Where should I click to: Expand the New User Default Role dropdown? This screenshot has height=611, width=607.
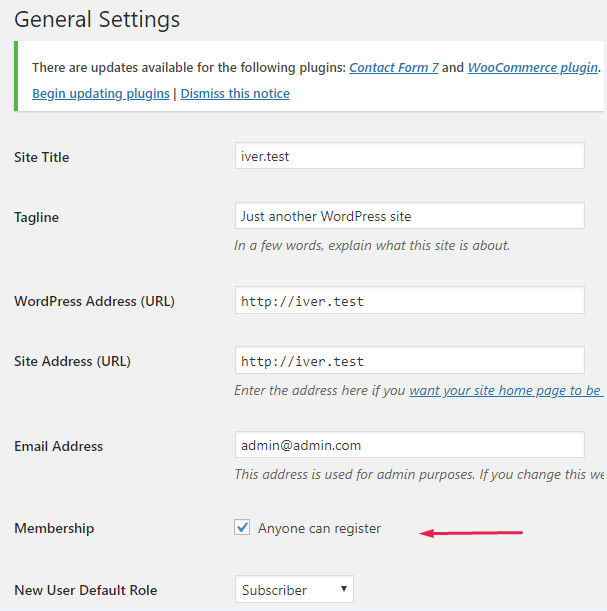point(294,590)
